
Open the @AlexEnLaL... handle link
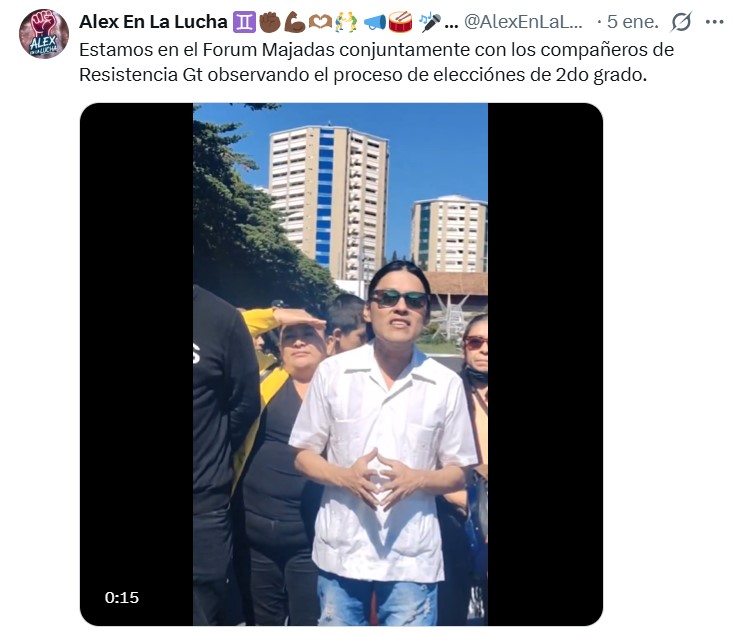tap(523, 22)
